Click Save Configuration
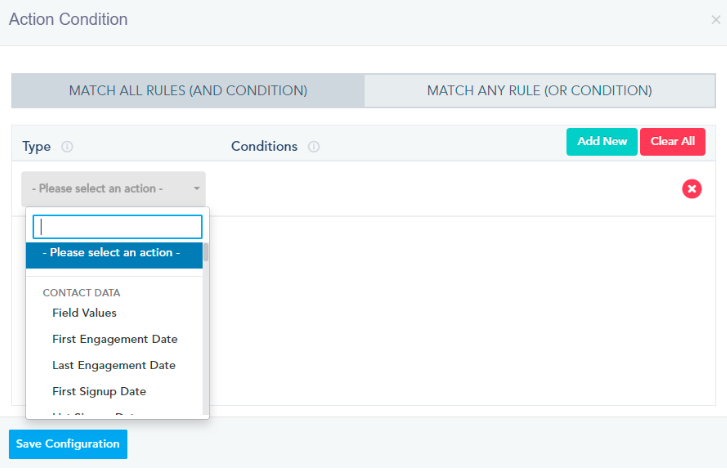This screenshot has height=474, width=727. pos(68,444)
